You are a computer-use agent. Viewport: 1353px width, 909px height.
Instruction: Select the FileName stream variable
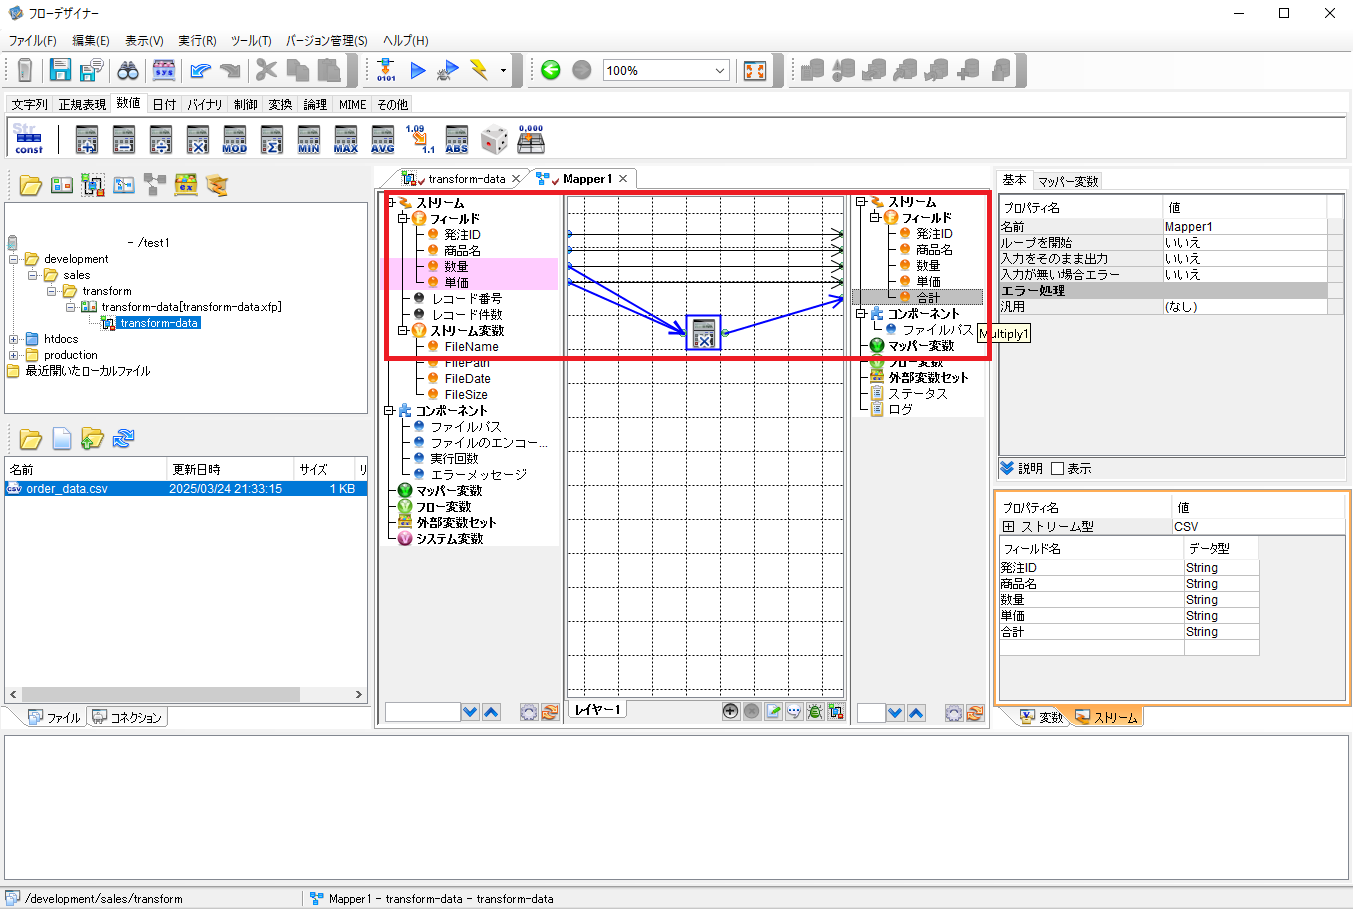click(x=471, y=347)
